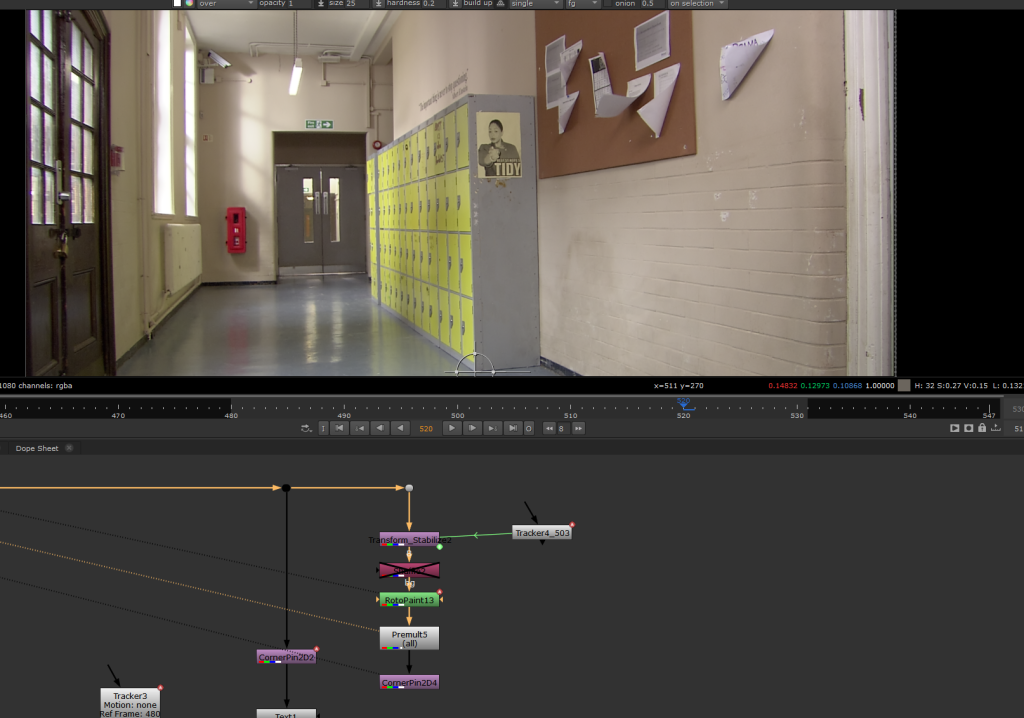Open the playback loop mode menu

coord(306,429)
